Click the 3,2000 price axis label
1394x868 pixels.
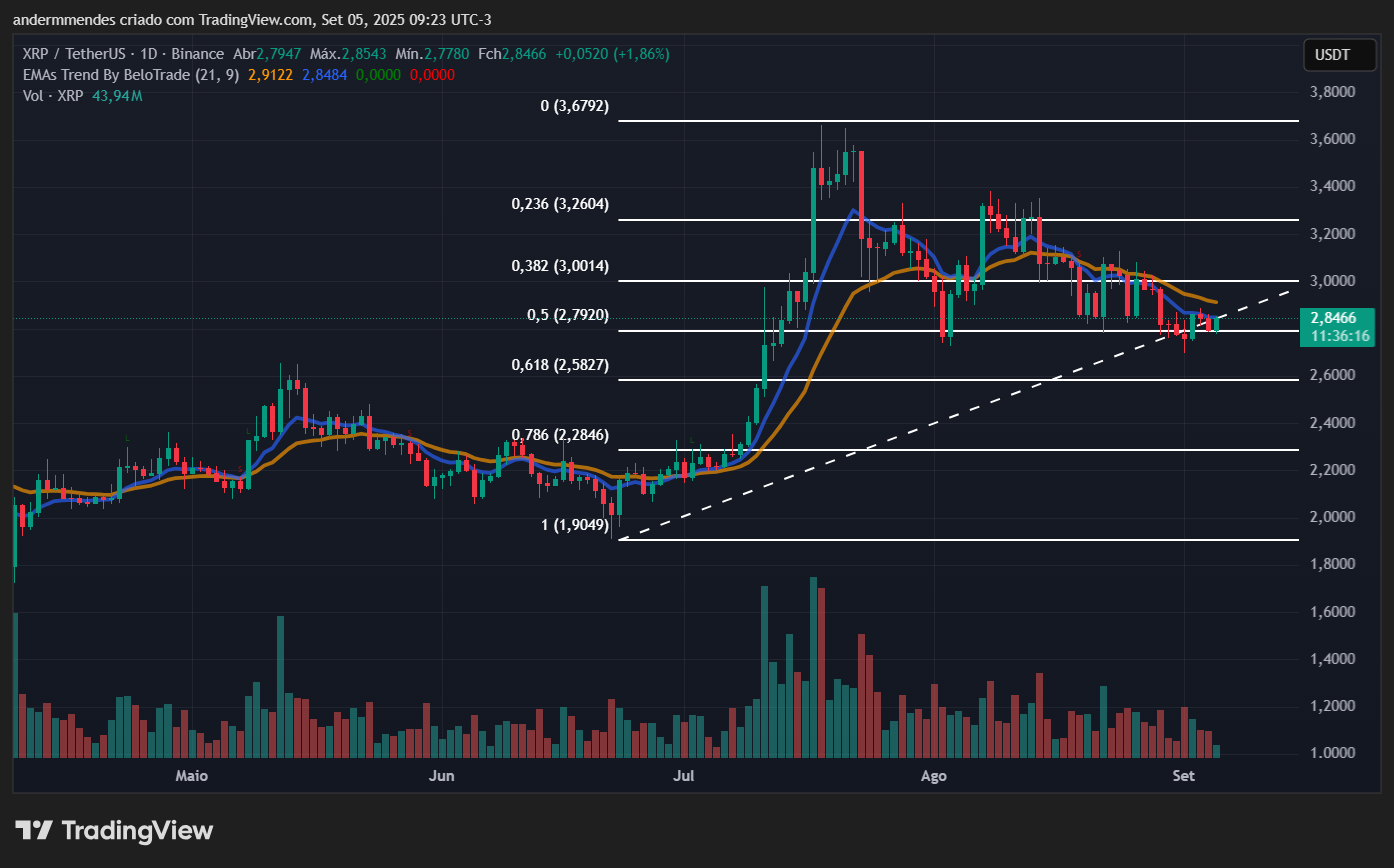tap(1333, 234)
